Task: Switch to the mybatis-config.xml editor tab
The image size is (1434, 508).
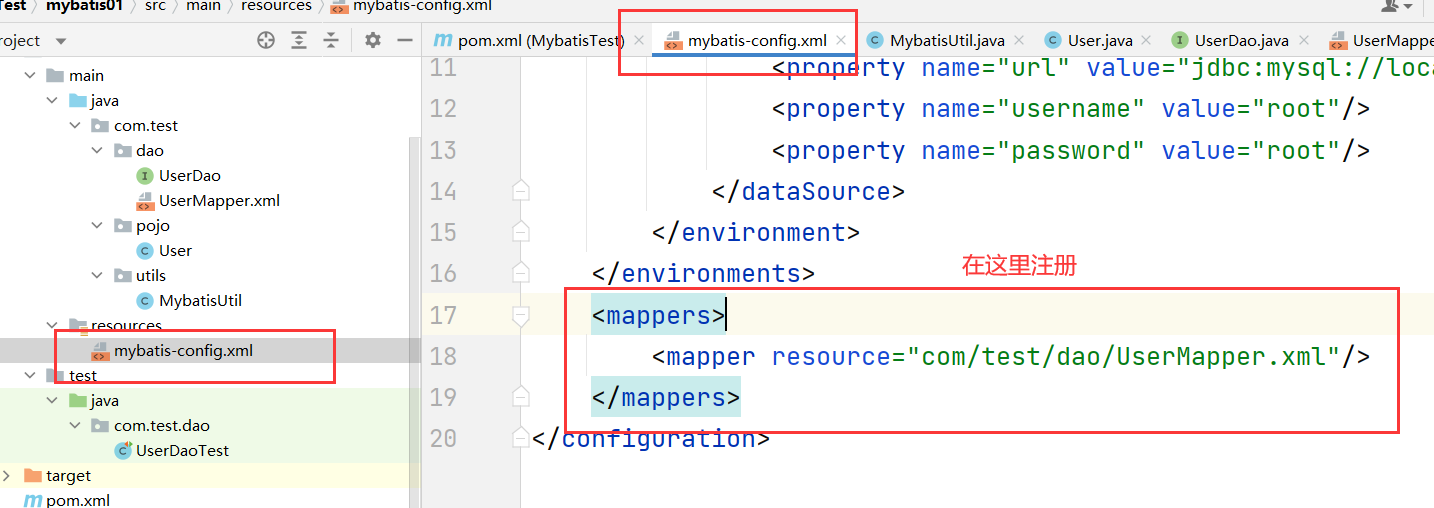Action: [x=757, y=41]
